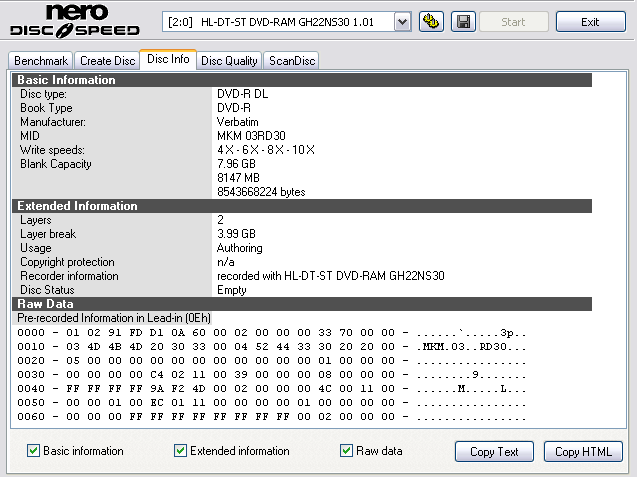Open the Create Disc tab
The width and height of the screenshot is (637, 477).
click(x=108, y=61)
